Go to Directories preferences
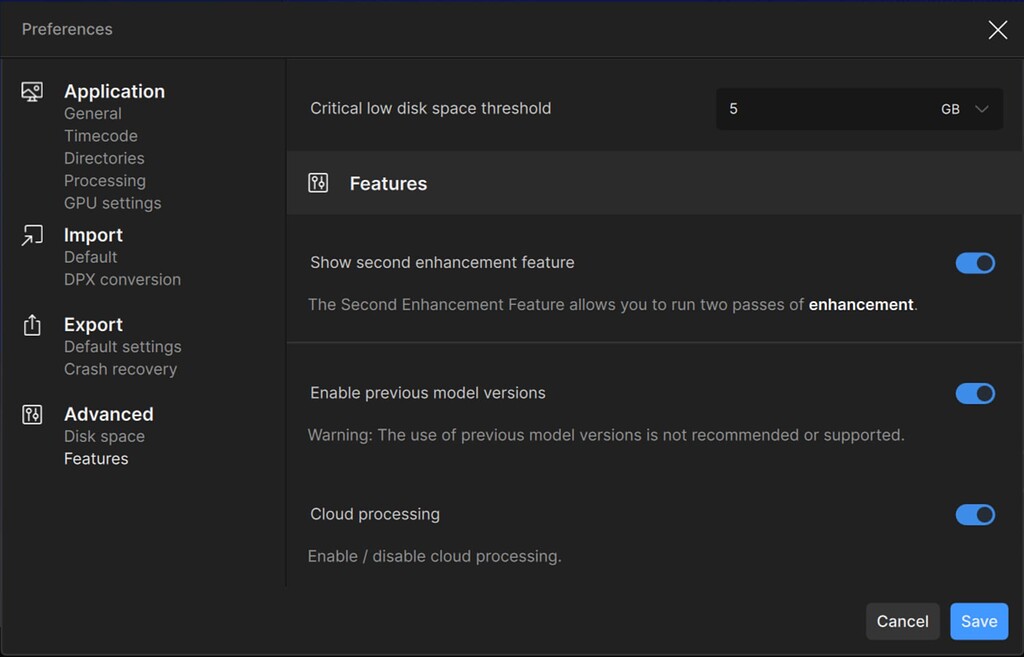 pos(104,158)
